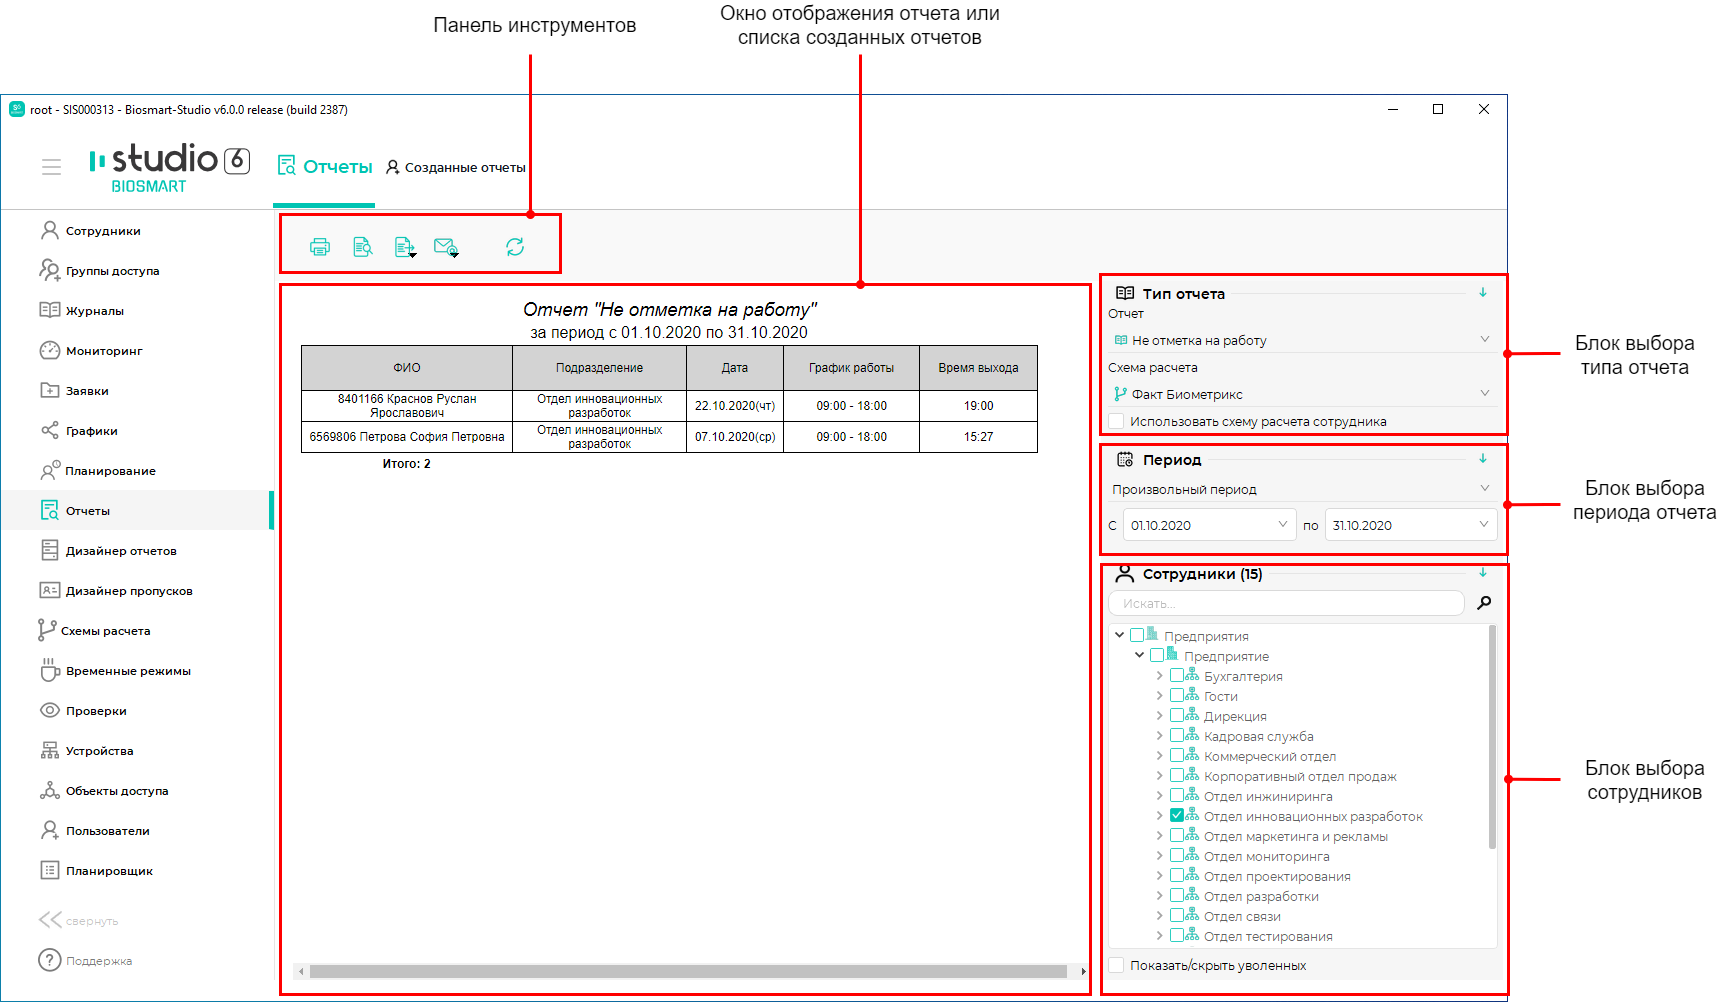
Task: Collapse the Сотрудники (15) block
Action: coord(1483,573)
